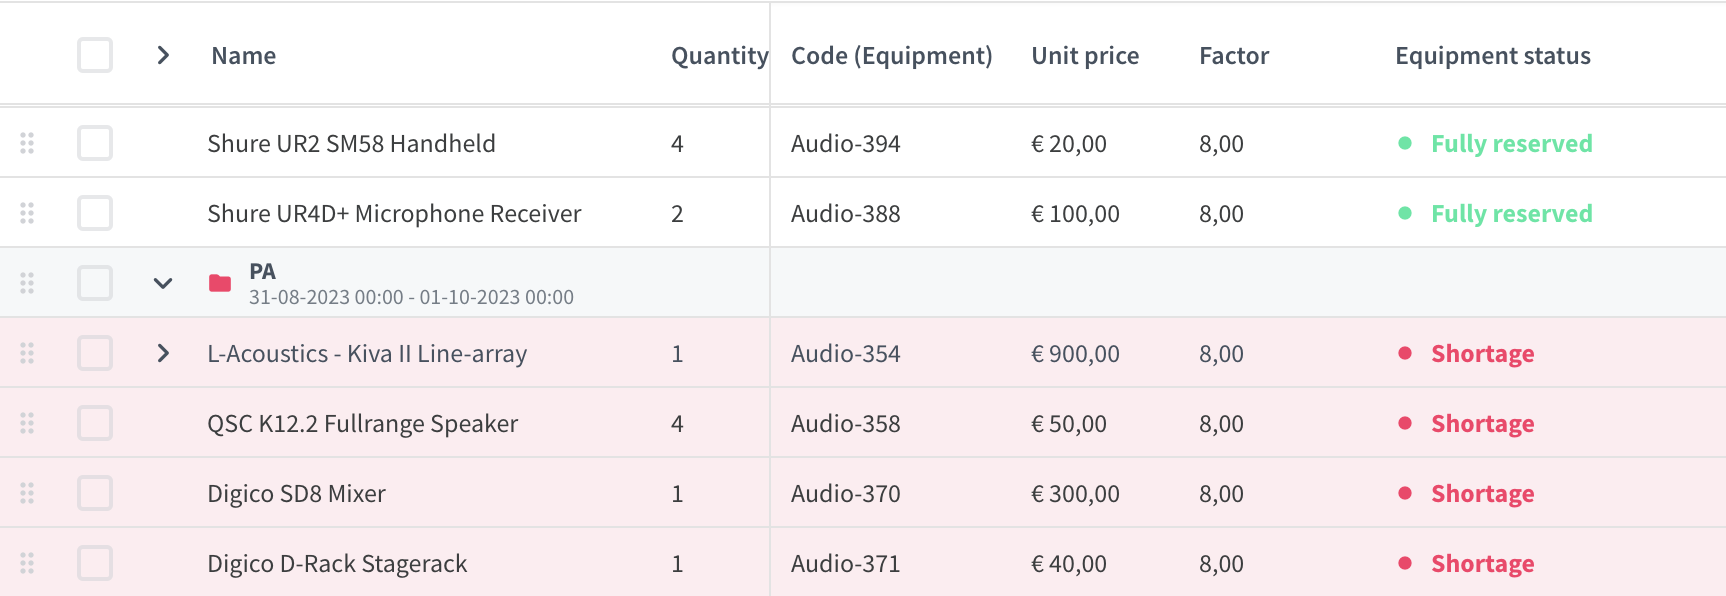Click drag handle for L-Acoustics Kiva II Line-array
Viewport: 1726px width, 596px height.
pos(27,353)
